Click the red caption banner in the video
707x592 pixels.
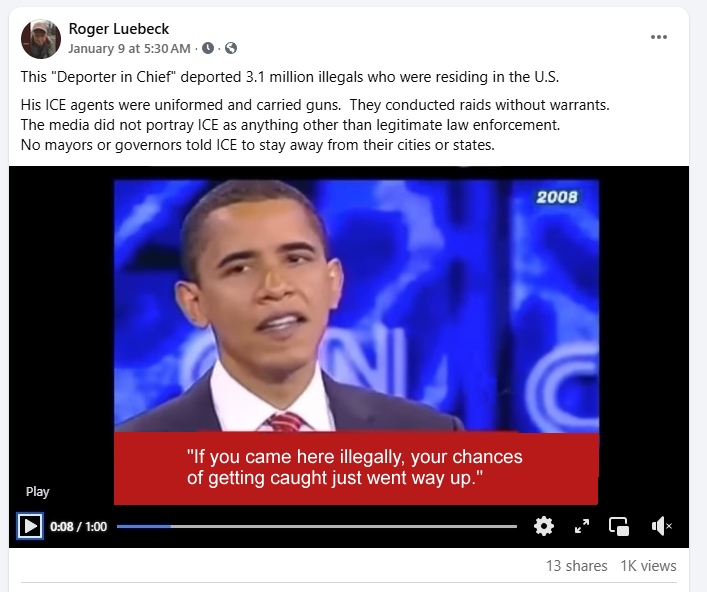pyautogui.click(x=356, y=468)
